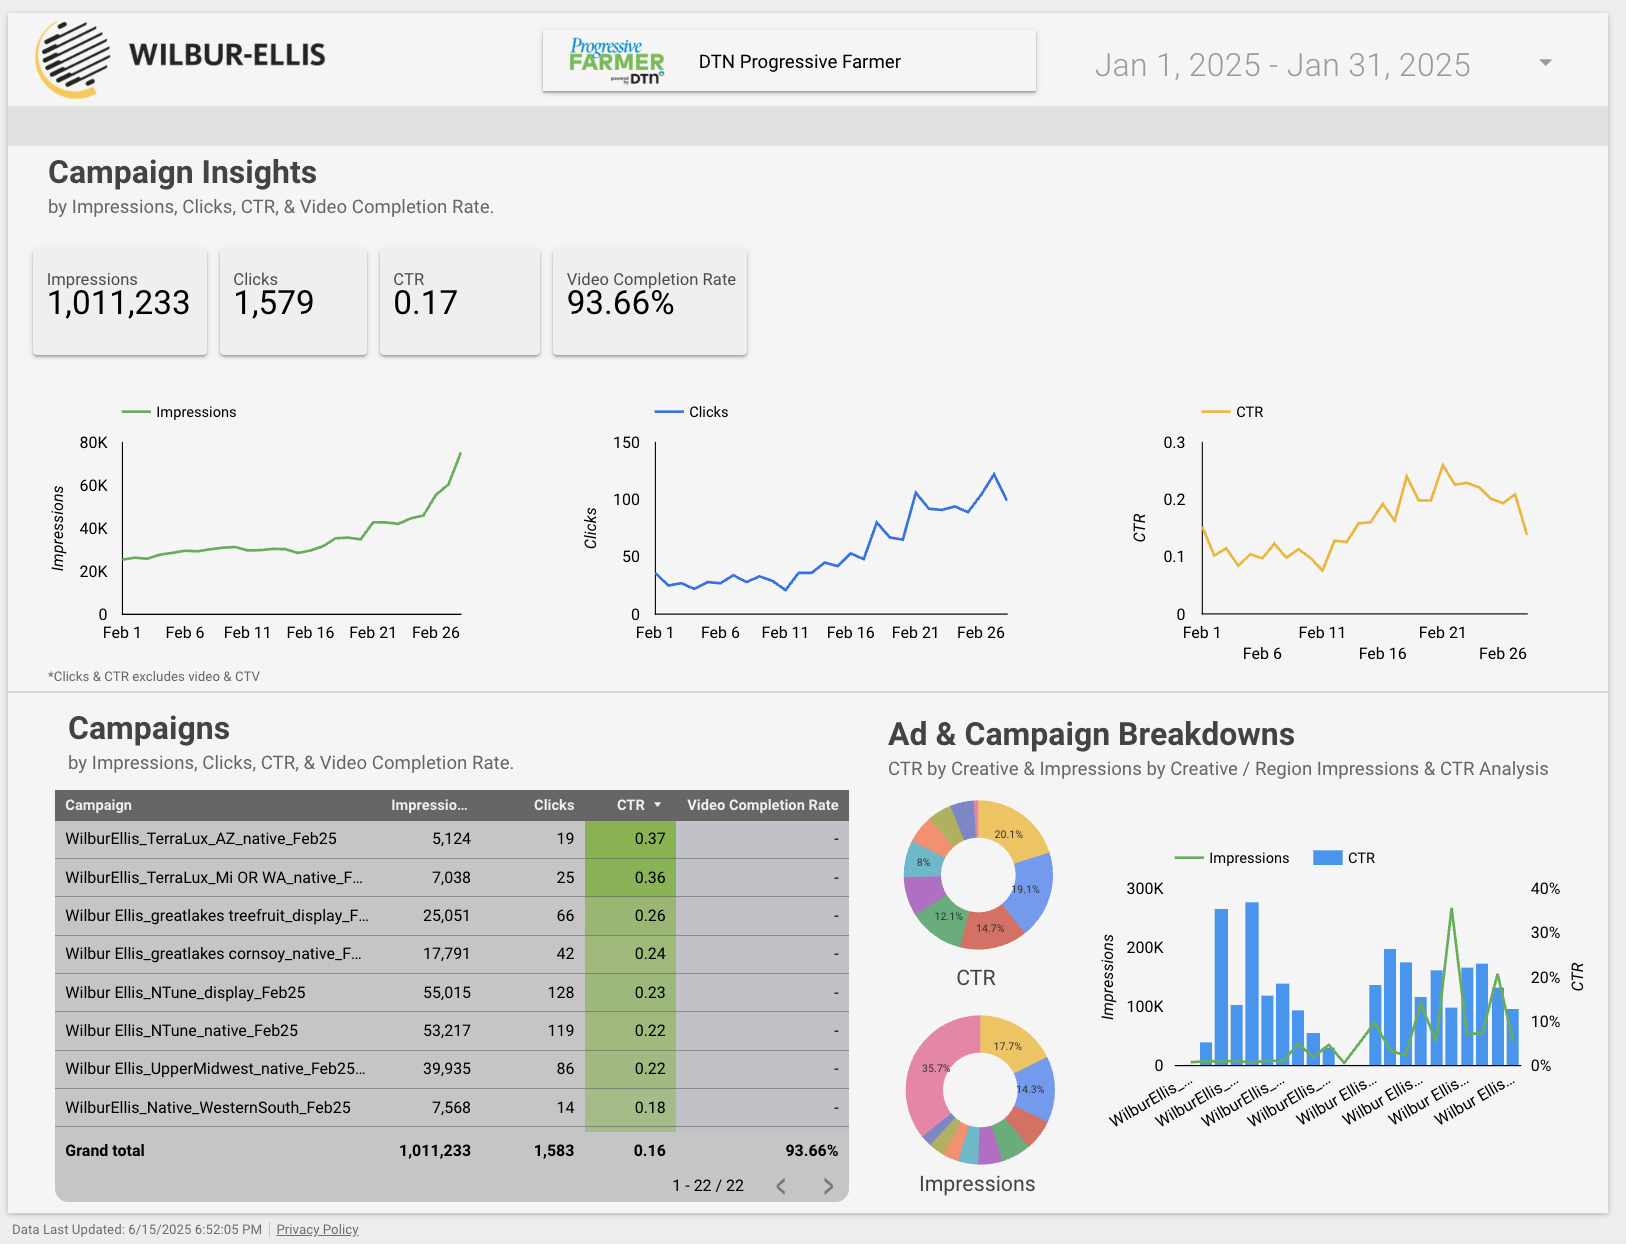Select the WilburEllis_Native_WesternSouth_Feb25 row
Viewport: 1626px width, 1244px height.
pos(452,1107)
